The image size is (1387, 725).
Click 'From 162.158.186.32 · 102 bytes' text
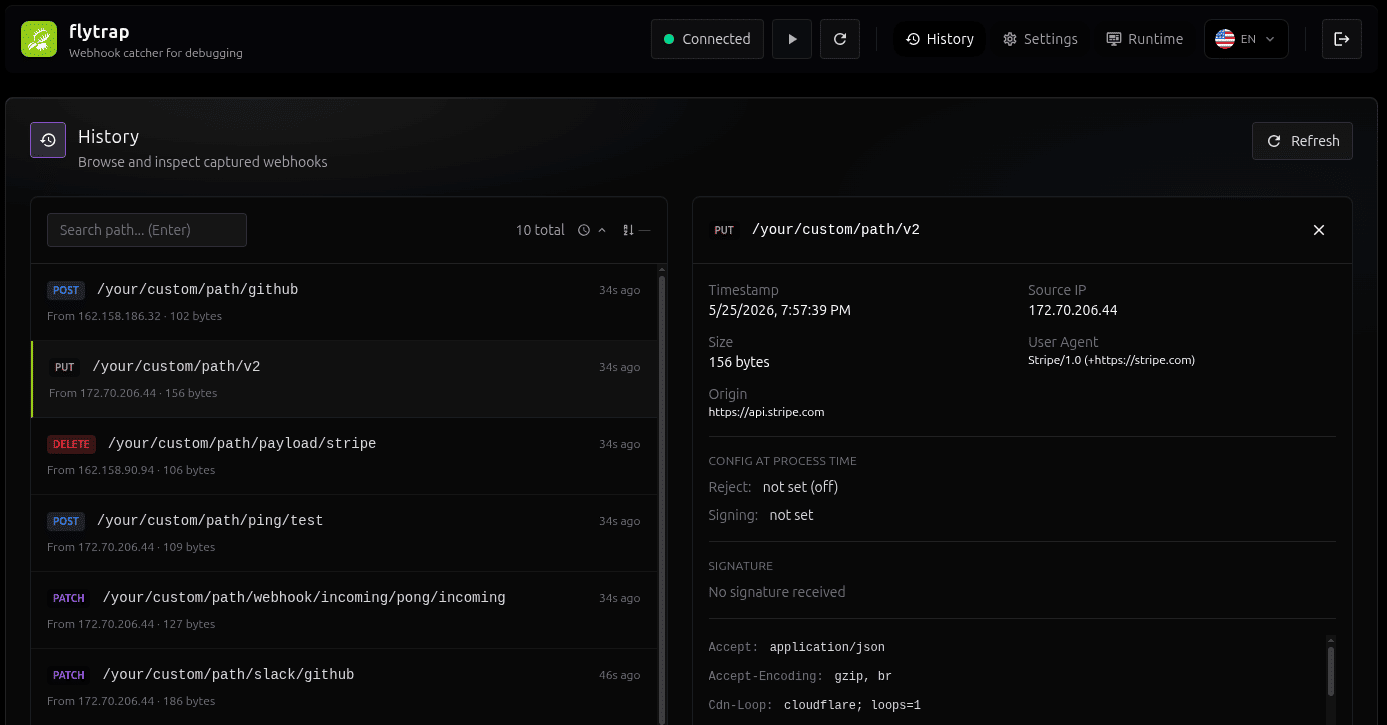pyautogui.click(x=134, y=316)
